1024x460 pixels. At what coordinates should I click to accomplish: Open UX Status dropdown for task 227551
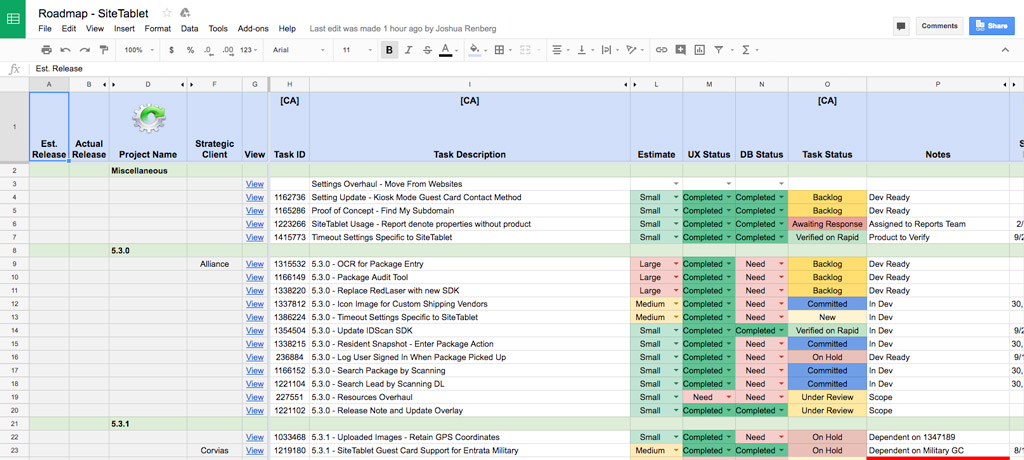tap(729, 397)
